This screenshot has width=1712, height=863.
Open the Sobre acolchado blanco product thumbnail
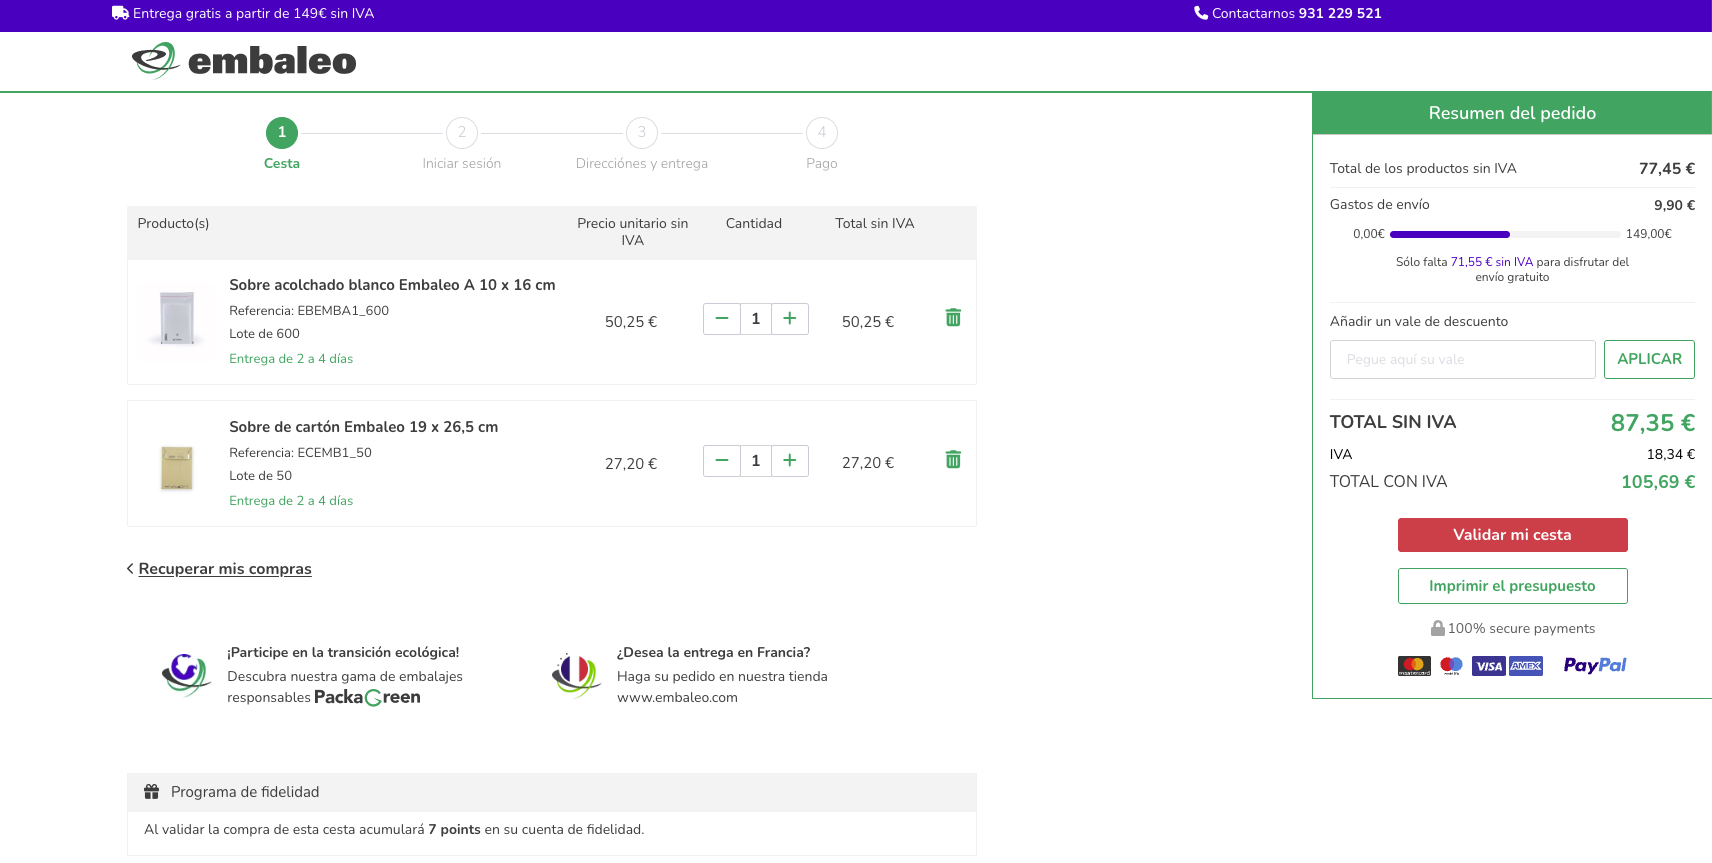(x=177, y=319)
